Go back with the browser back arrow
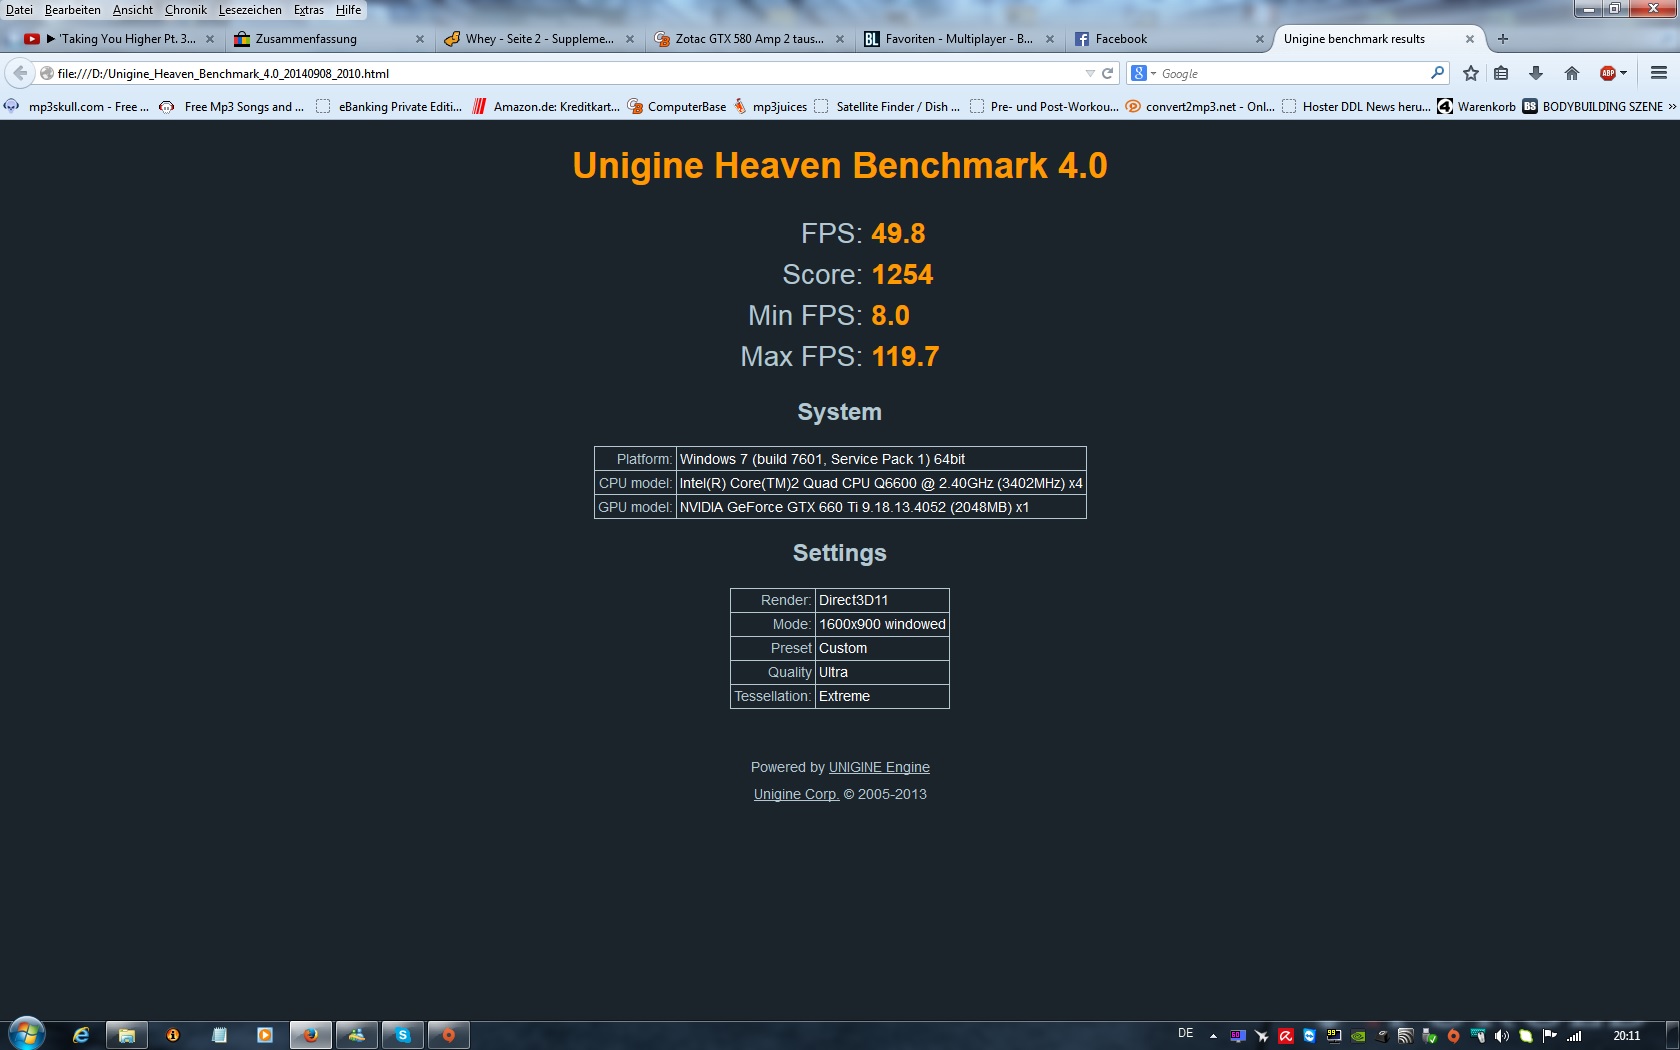Screen dimensions: 1680x1050 pyautogui.click(x=20, y=73)
